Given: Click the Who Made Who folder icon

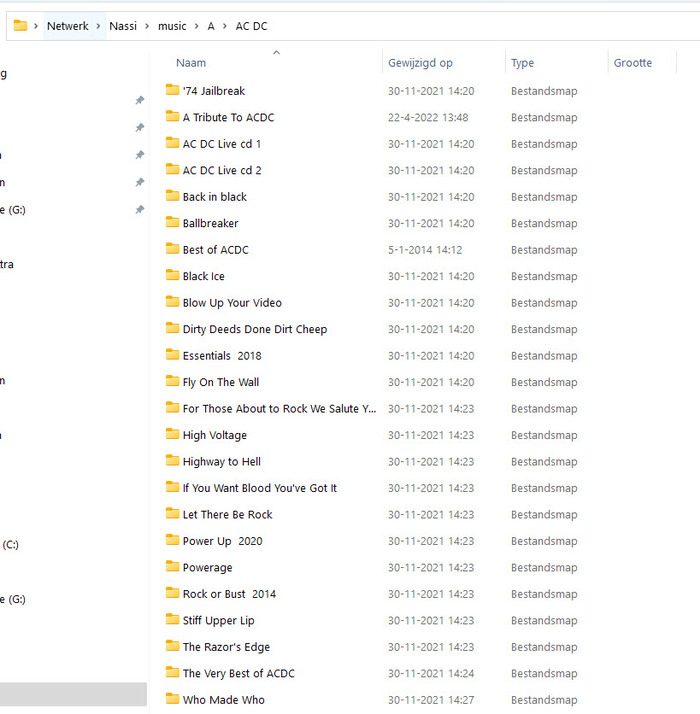Looking at the screenshot, I should click(172, 698).
